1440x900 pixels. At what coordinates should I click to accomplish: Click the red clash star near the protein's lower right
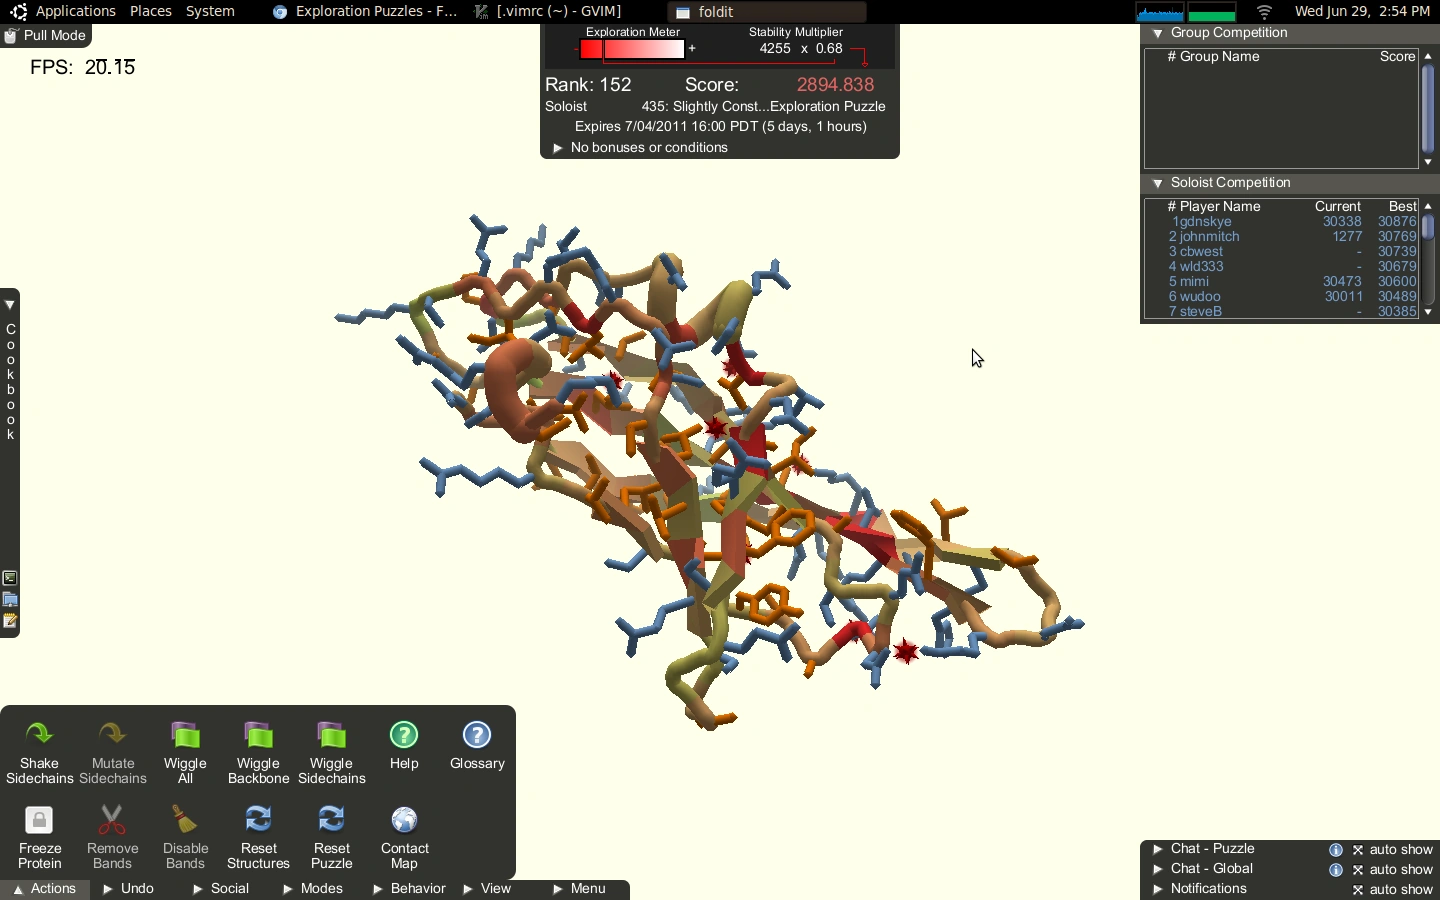coord(906,652)
